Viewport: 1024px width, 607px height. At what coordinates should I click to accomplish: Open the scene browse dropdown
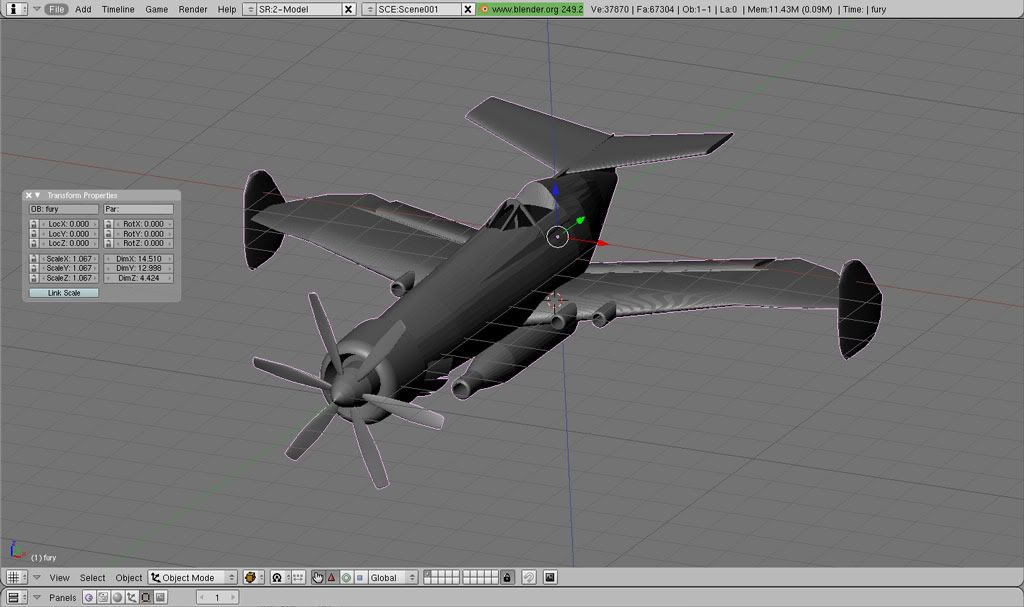click(x=369, y=9)
